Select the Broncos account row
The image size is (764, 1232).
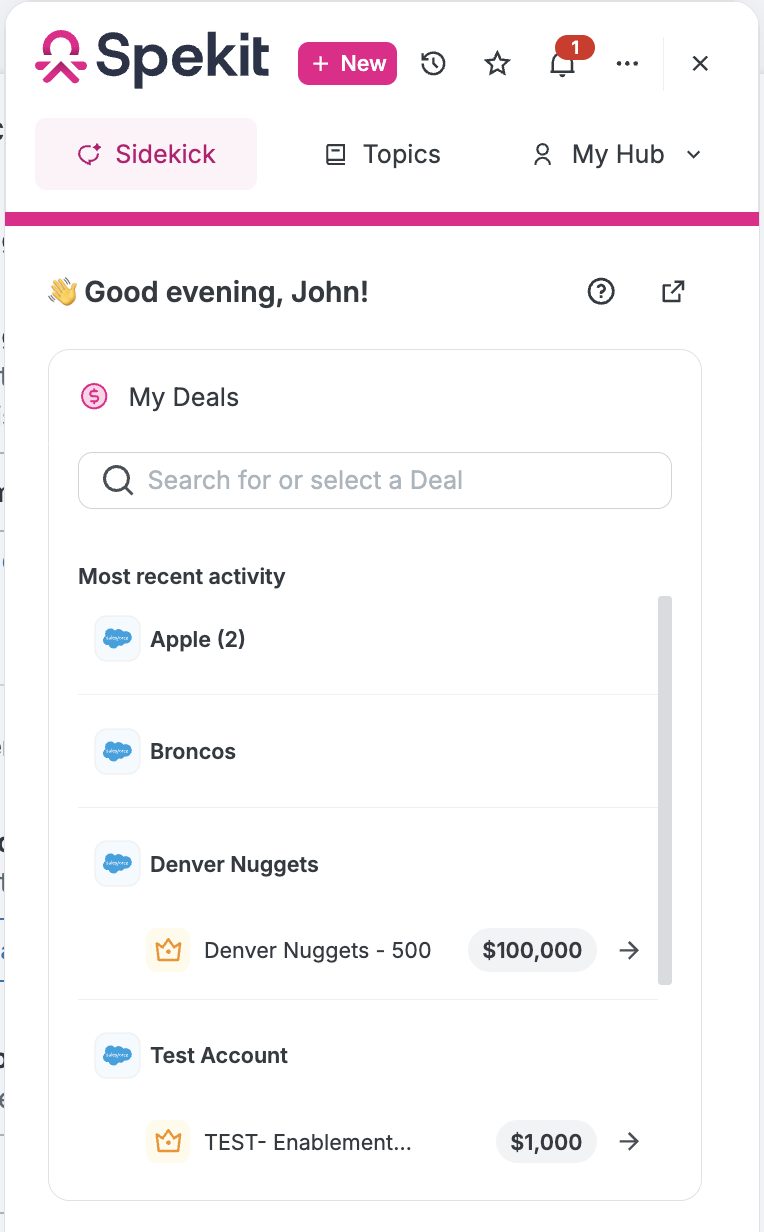pos(368,751)
